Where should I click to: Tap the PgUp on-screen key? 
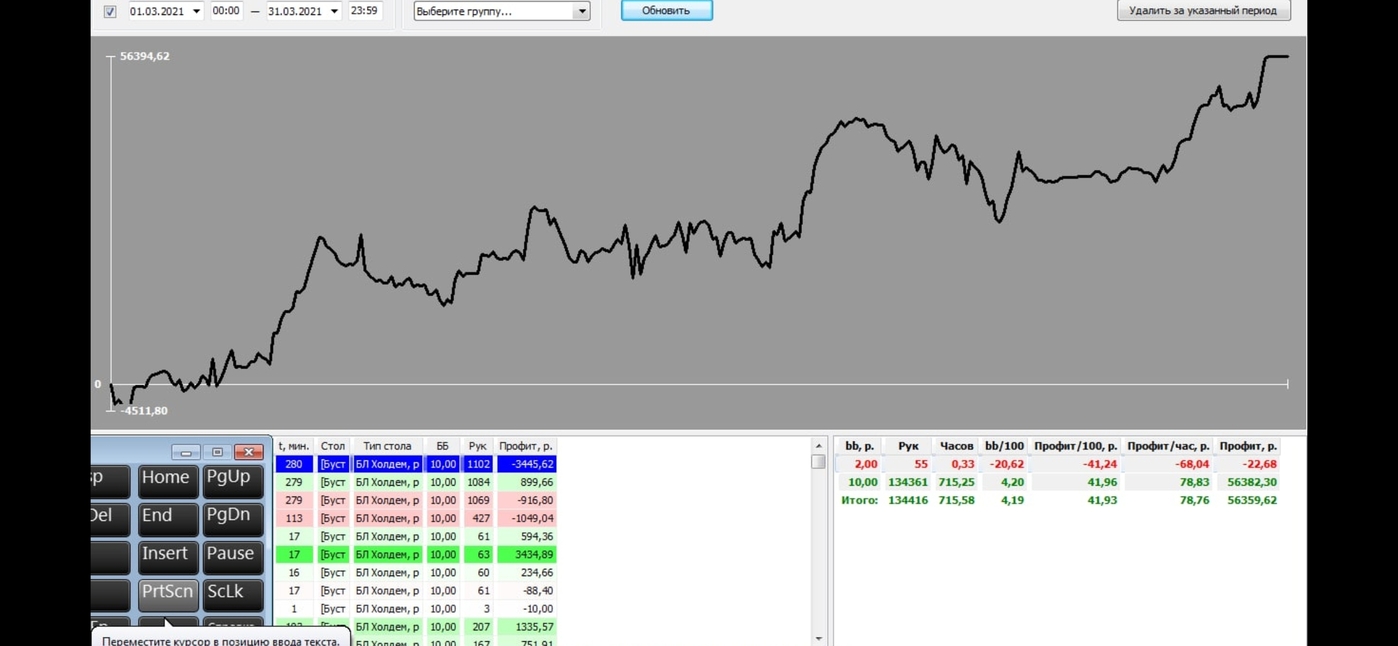click(231, 480)
